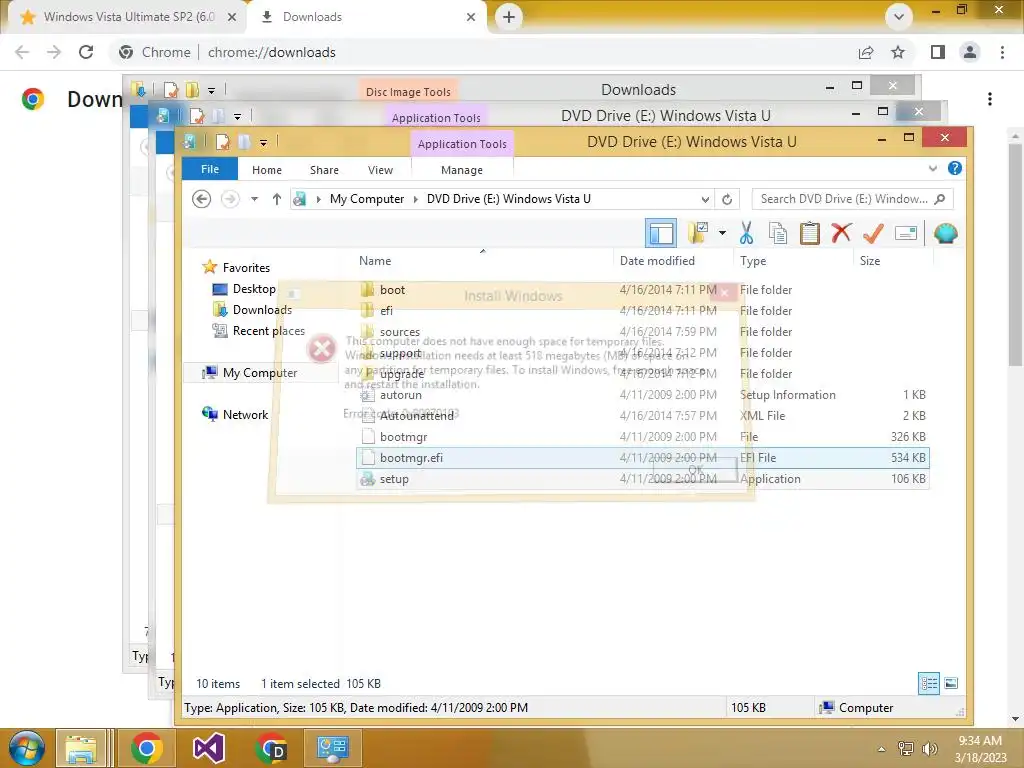Switch to the View ribbon tab
Viewport: 1024px width, 768px height.
pyautogui.click(x=380, y=170)
